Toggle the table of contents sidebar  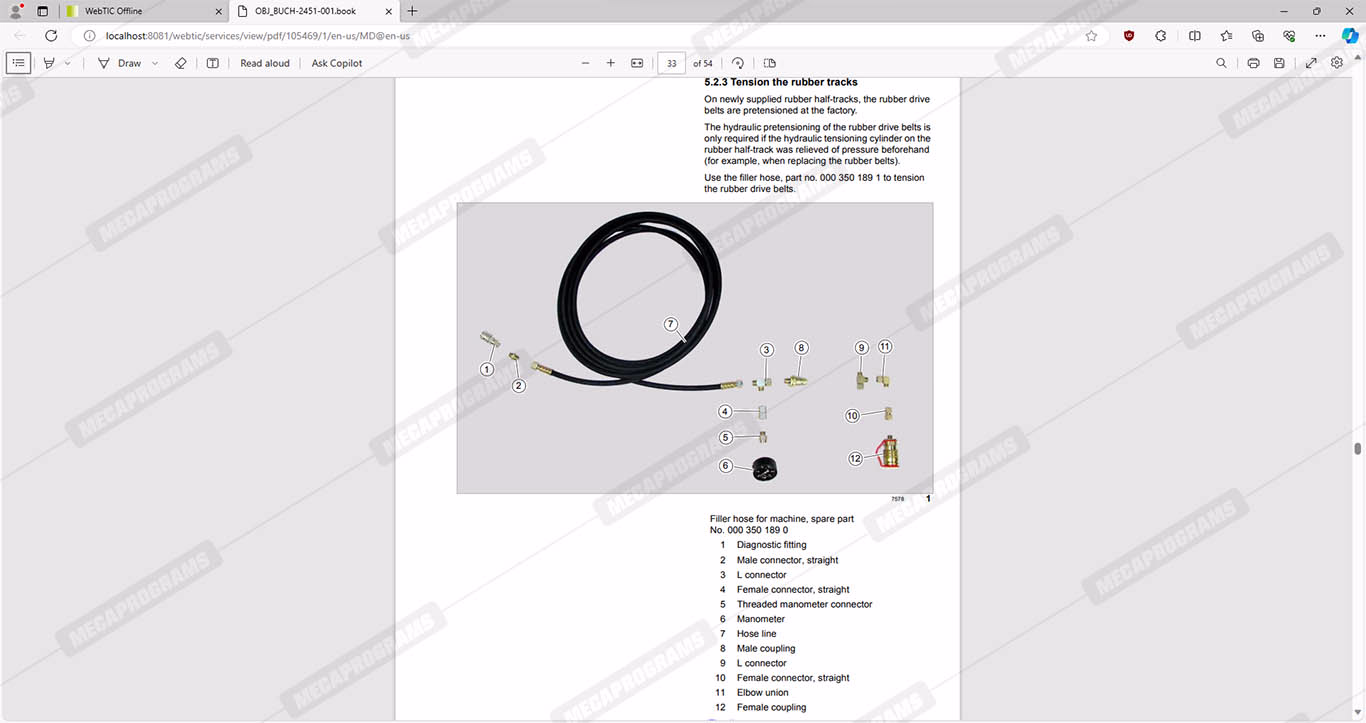tap(18, 63)
